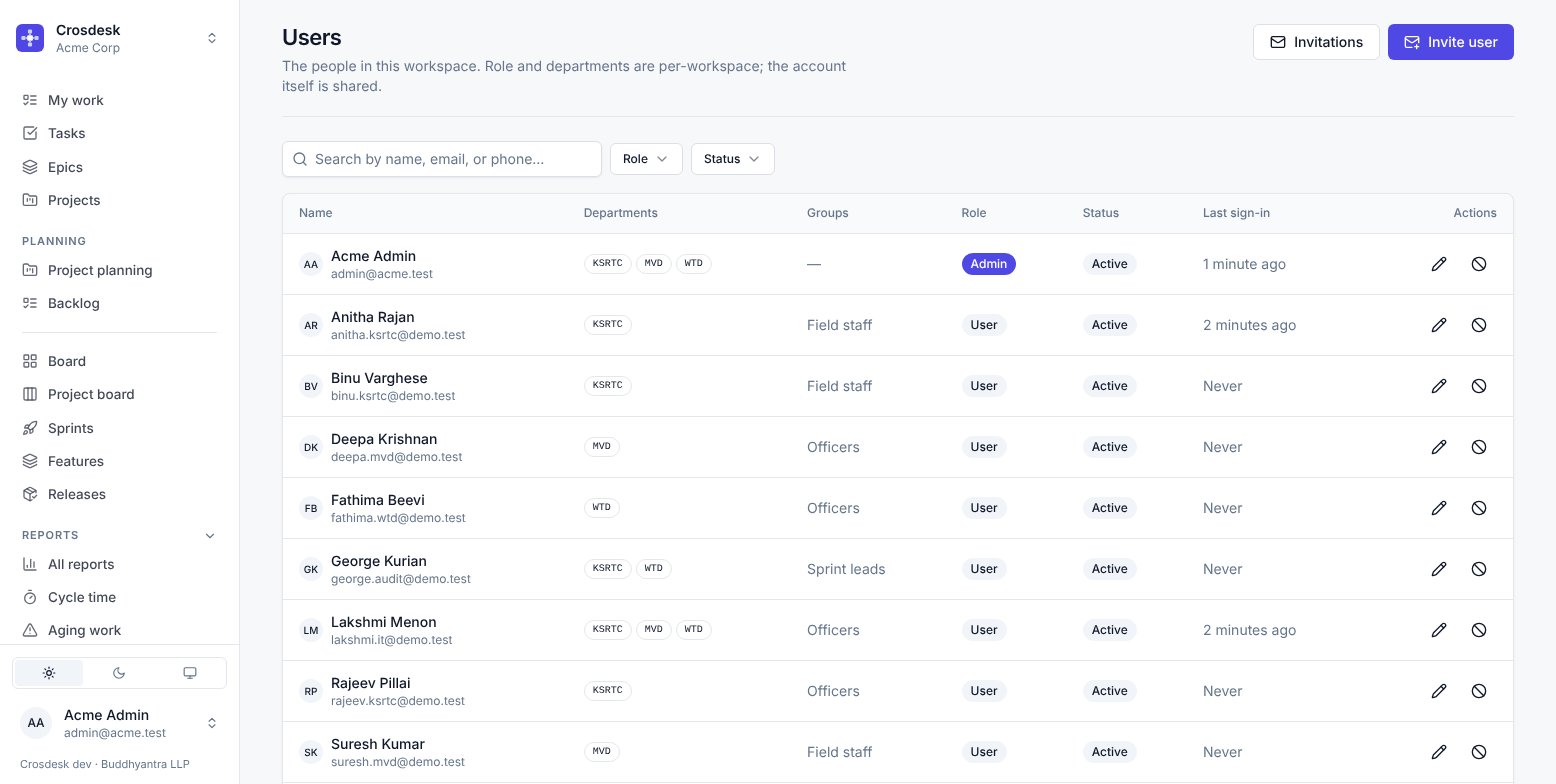Click the user search input field
This screenshot has height=784, width=1556.
tap(442, 159)
